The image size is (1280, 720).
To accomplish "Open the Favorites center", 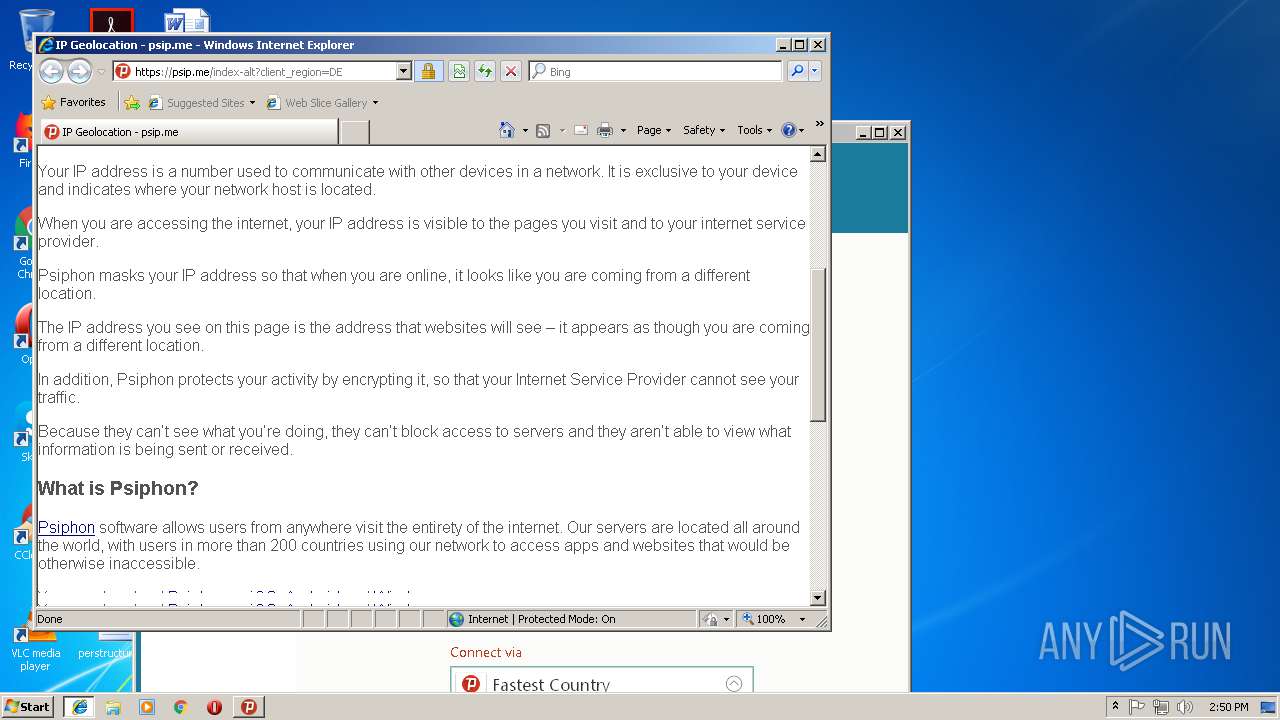I will 73,102.
